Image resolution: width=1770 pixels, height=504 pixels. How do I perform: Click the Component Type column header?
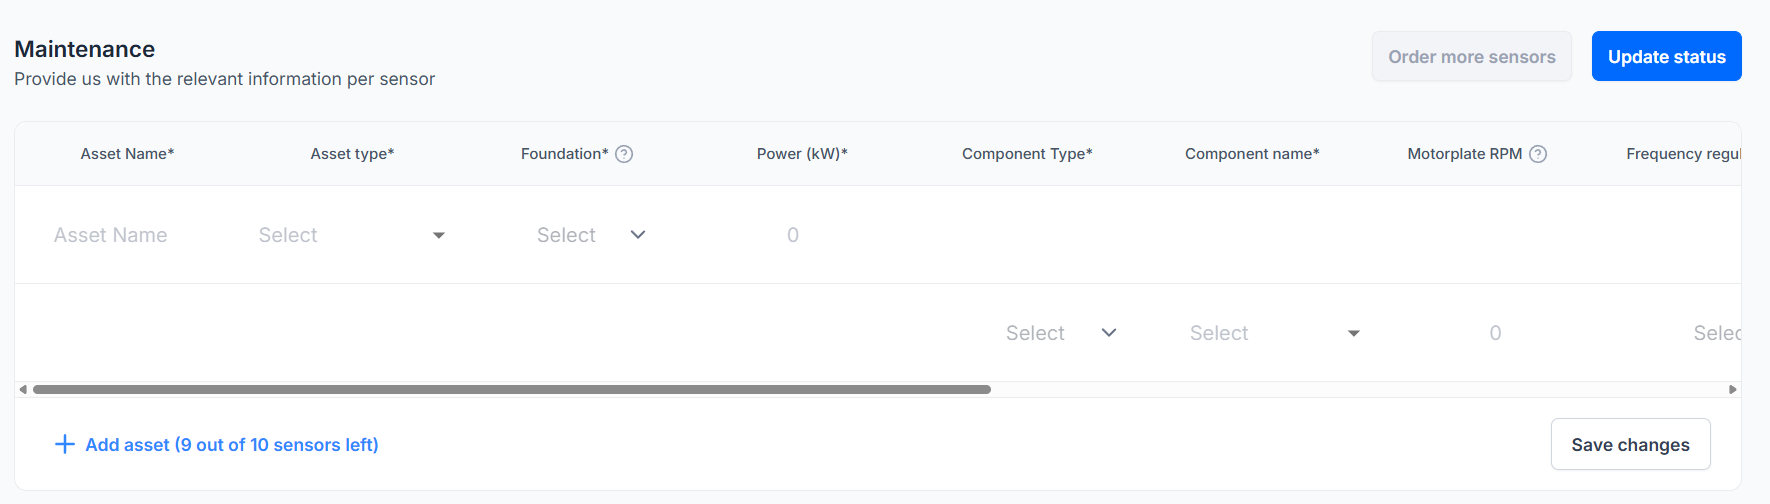1027,154
